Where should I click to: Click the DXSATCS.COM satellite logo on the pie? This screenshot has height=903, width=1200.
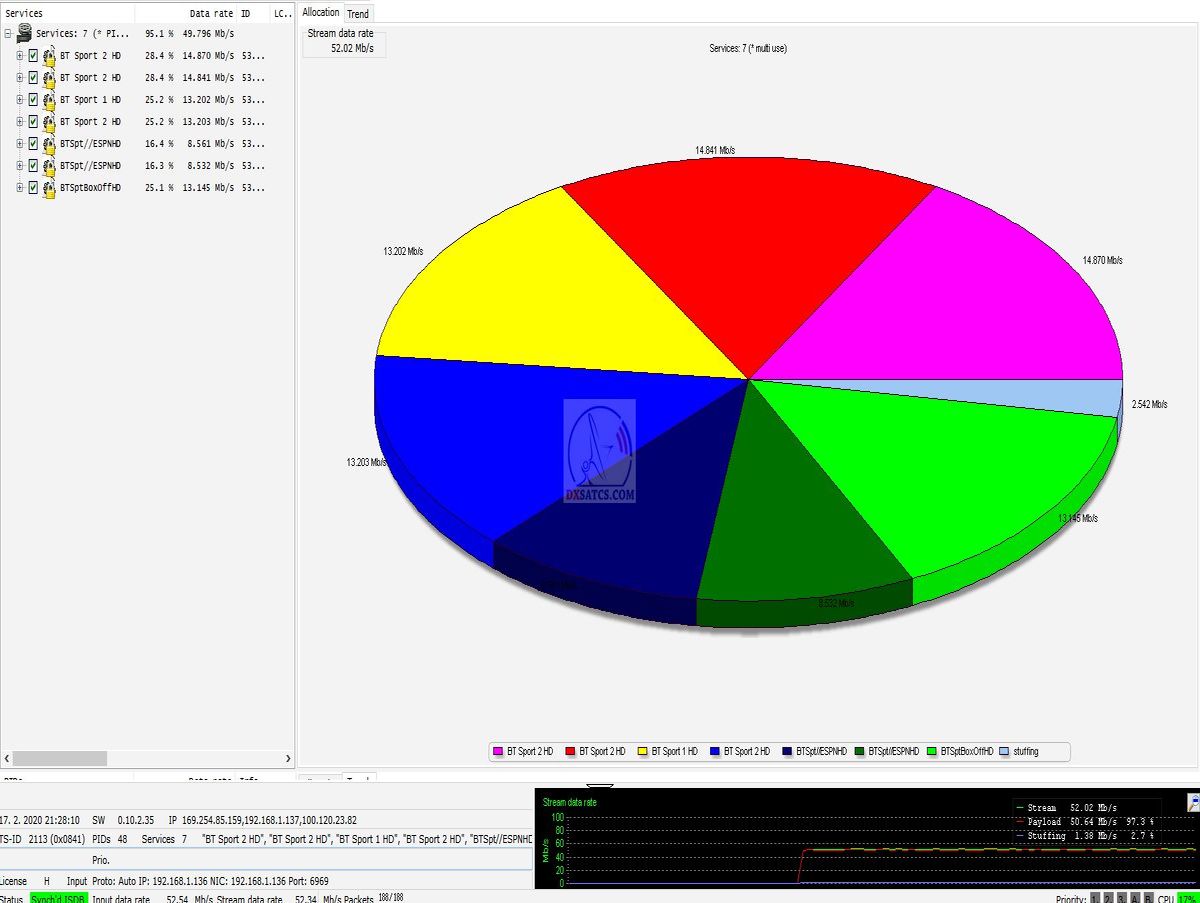pyautogui.click(x=599, y=450)
